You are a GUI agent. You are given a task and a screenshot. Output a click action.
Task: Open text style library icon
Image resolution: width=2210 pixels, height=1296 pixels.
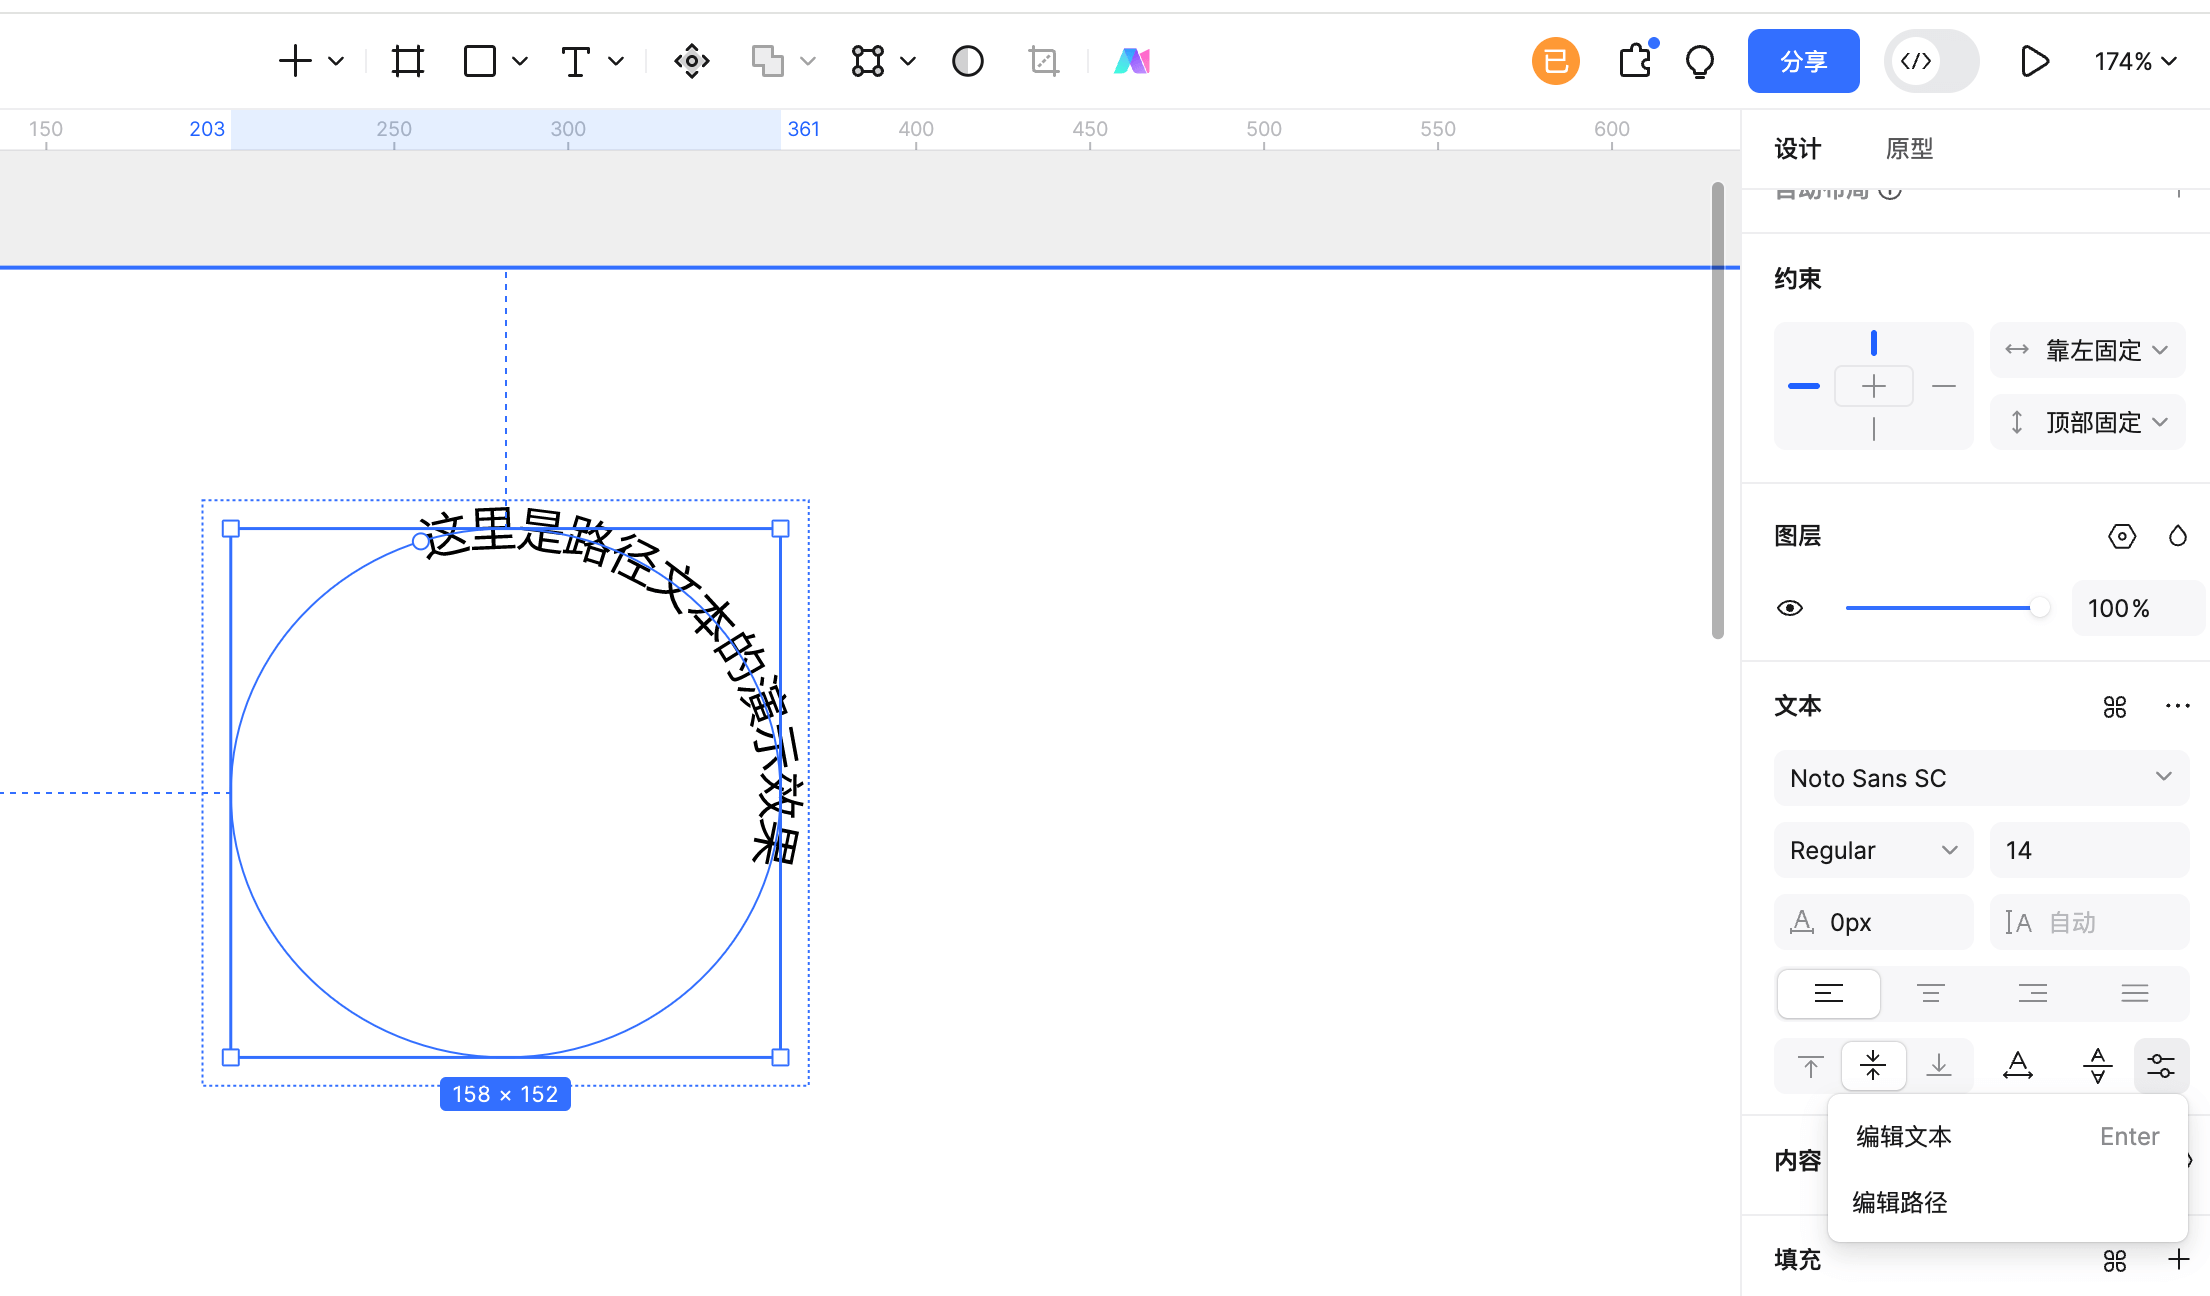tap(2114, 707)
